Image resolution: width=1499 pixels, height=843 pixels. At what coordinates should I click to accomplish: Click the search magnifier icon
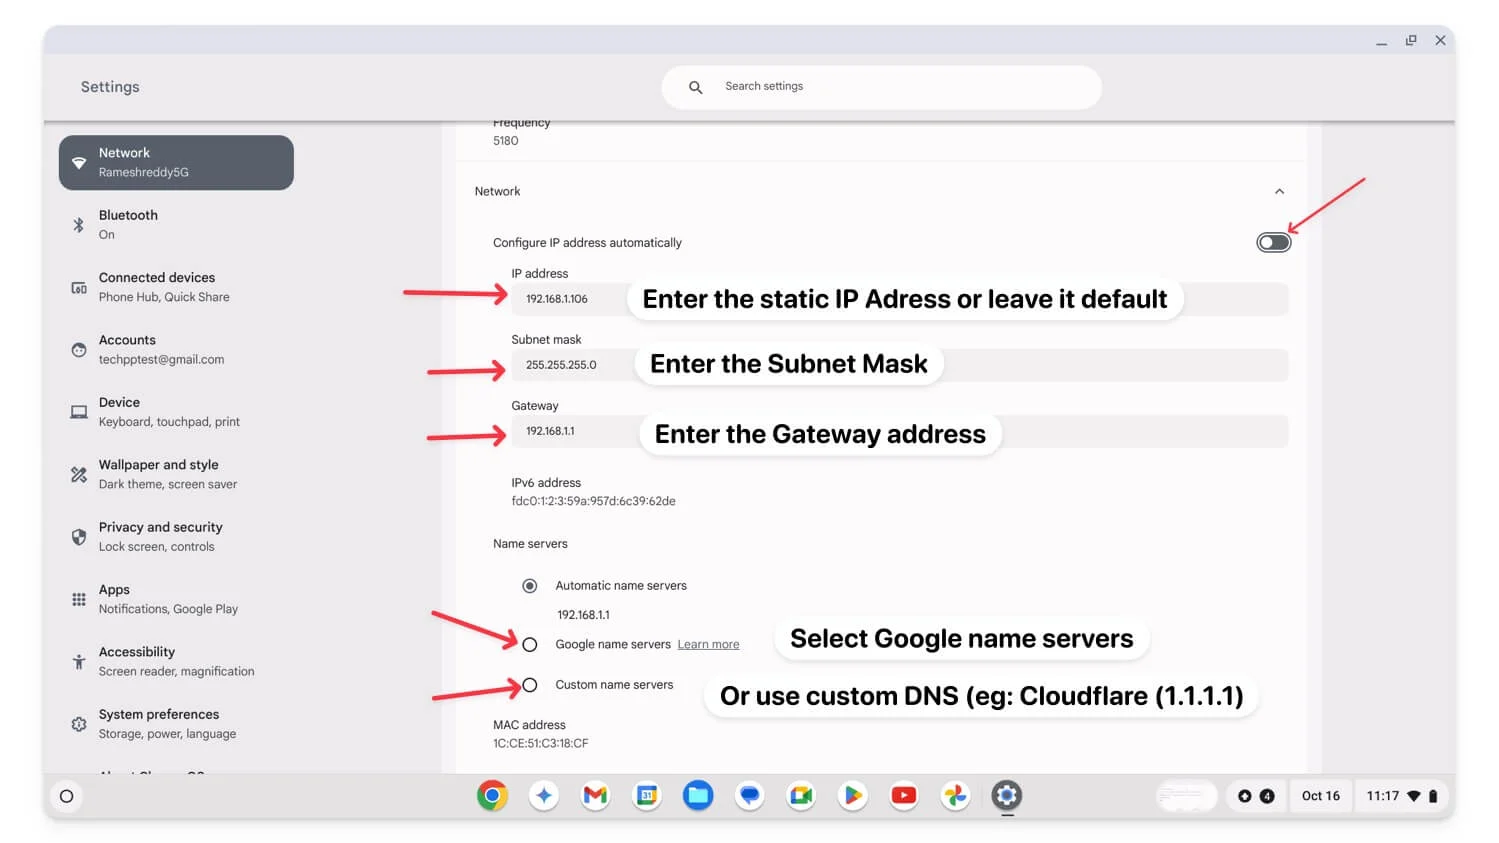click(x=695, y=87)
